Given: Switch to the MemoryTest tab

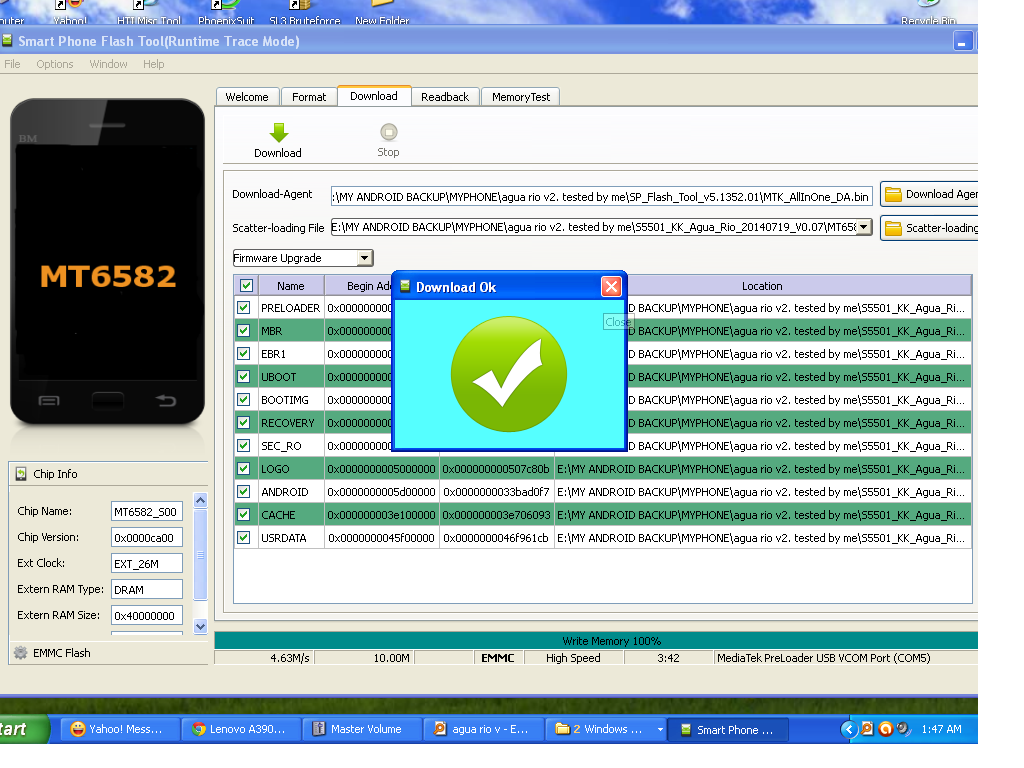Looking at the screenshot, I should [520, 97].
